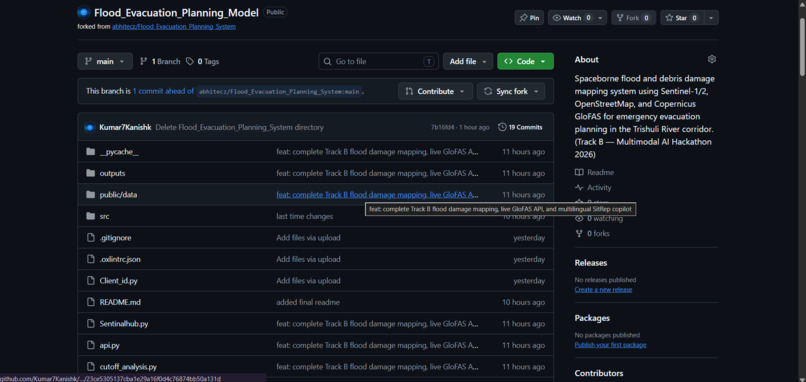This screenshot has height=382, width=806.
Task: Pin this repository with the Pin button
Action: (529, 18)
